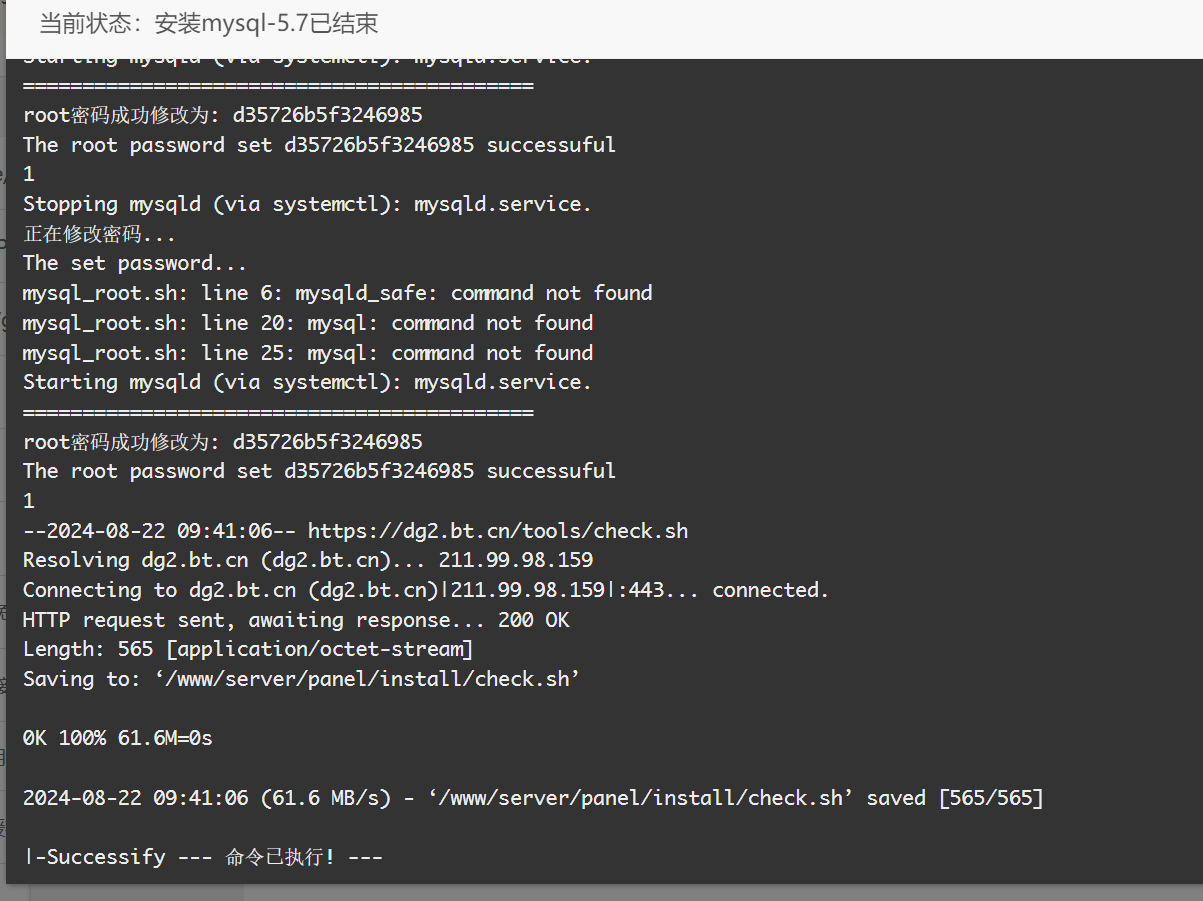Click the word 'connected.' in the Connecting line

pos(771,590)
